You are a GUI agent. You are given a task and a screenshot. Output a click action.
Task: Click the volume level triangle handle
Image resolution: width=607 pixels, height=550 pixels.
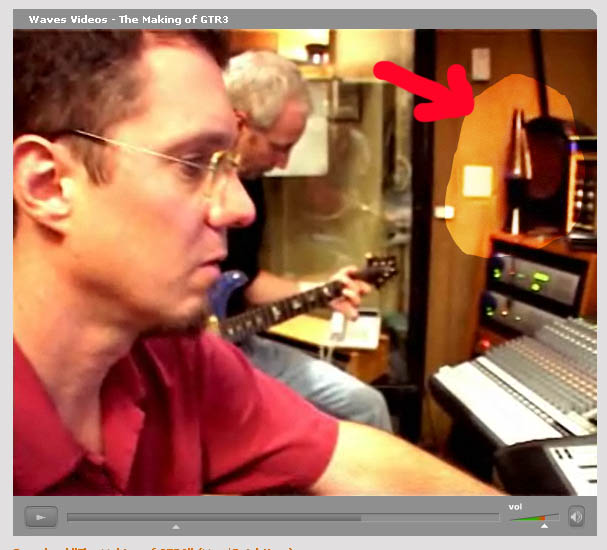click(x=544, y=526)
